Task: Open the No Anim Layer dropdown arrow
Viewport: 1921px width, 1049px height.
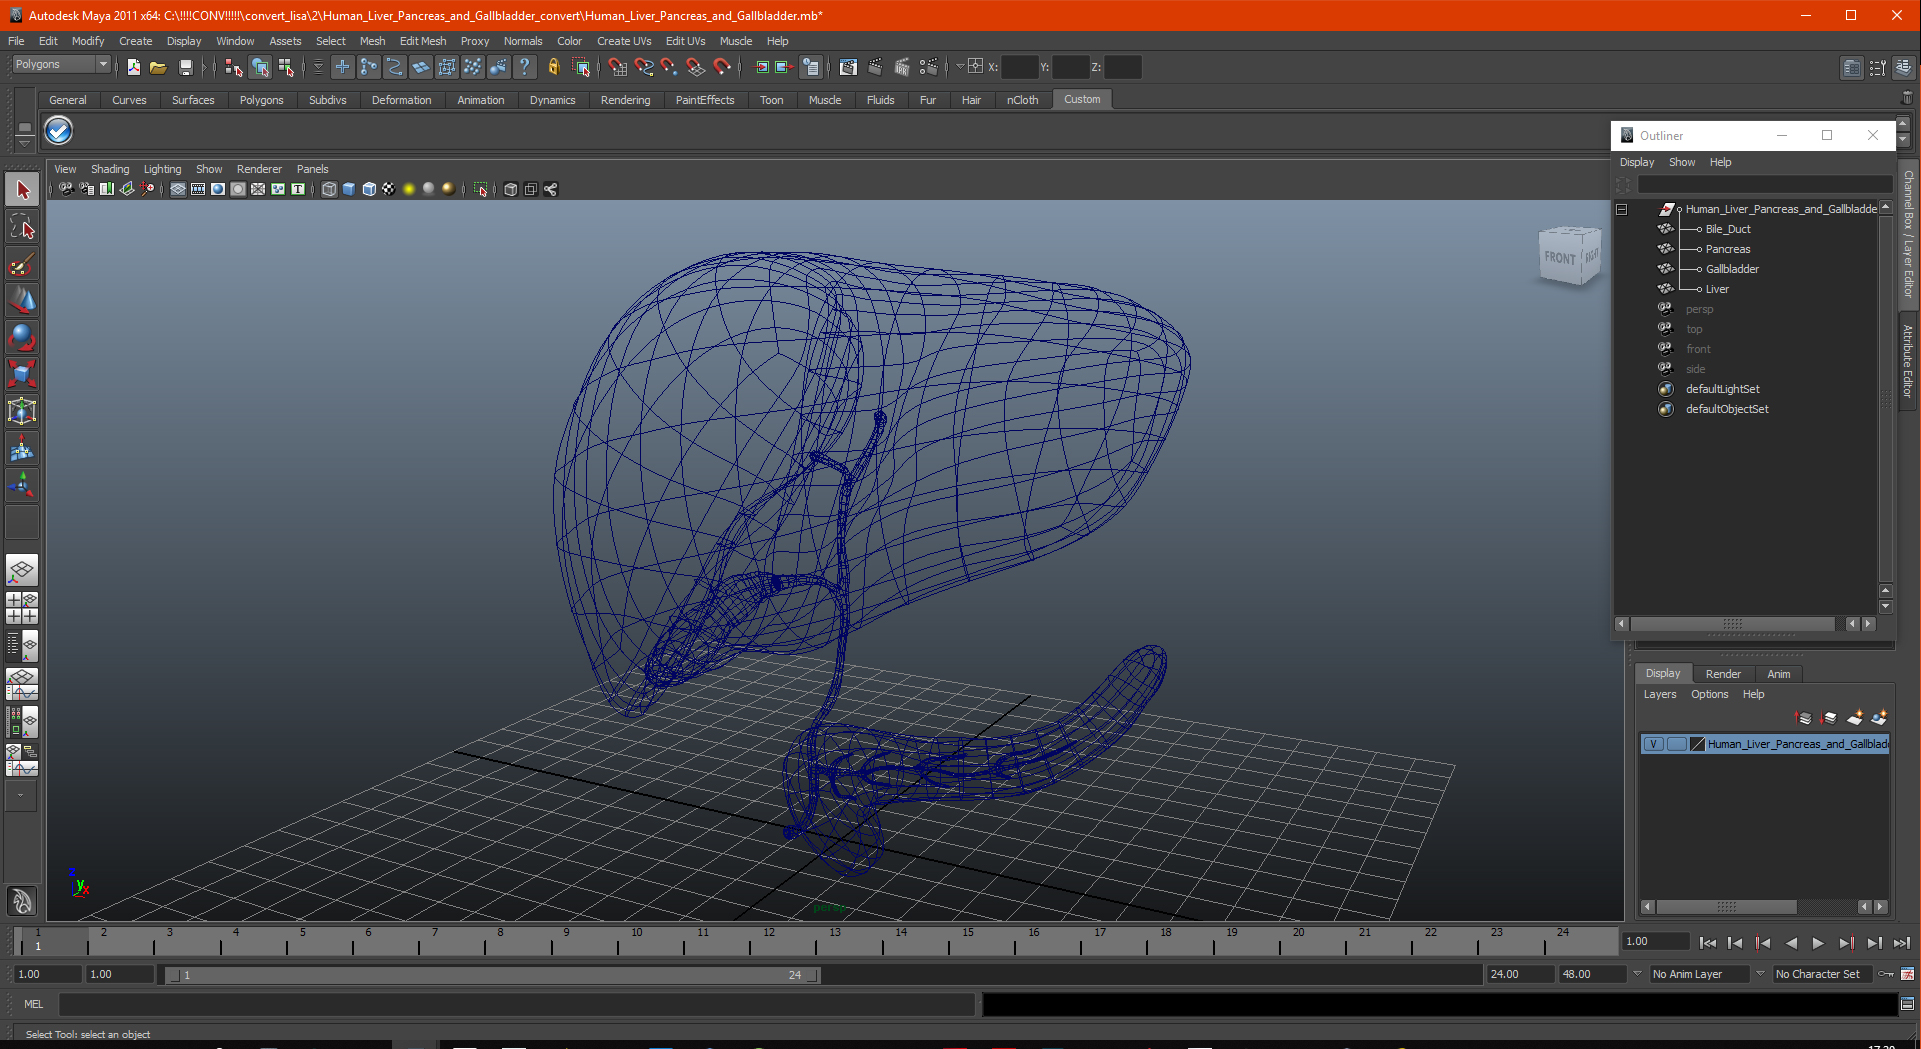Action: click(1637, 973)
